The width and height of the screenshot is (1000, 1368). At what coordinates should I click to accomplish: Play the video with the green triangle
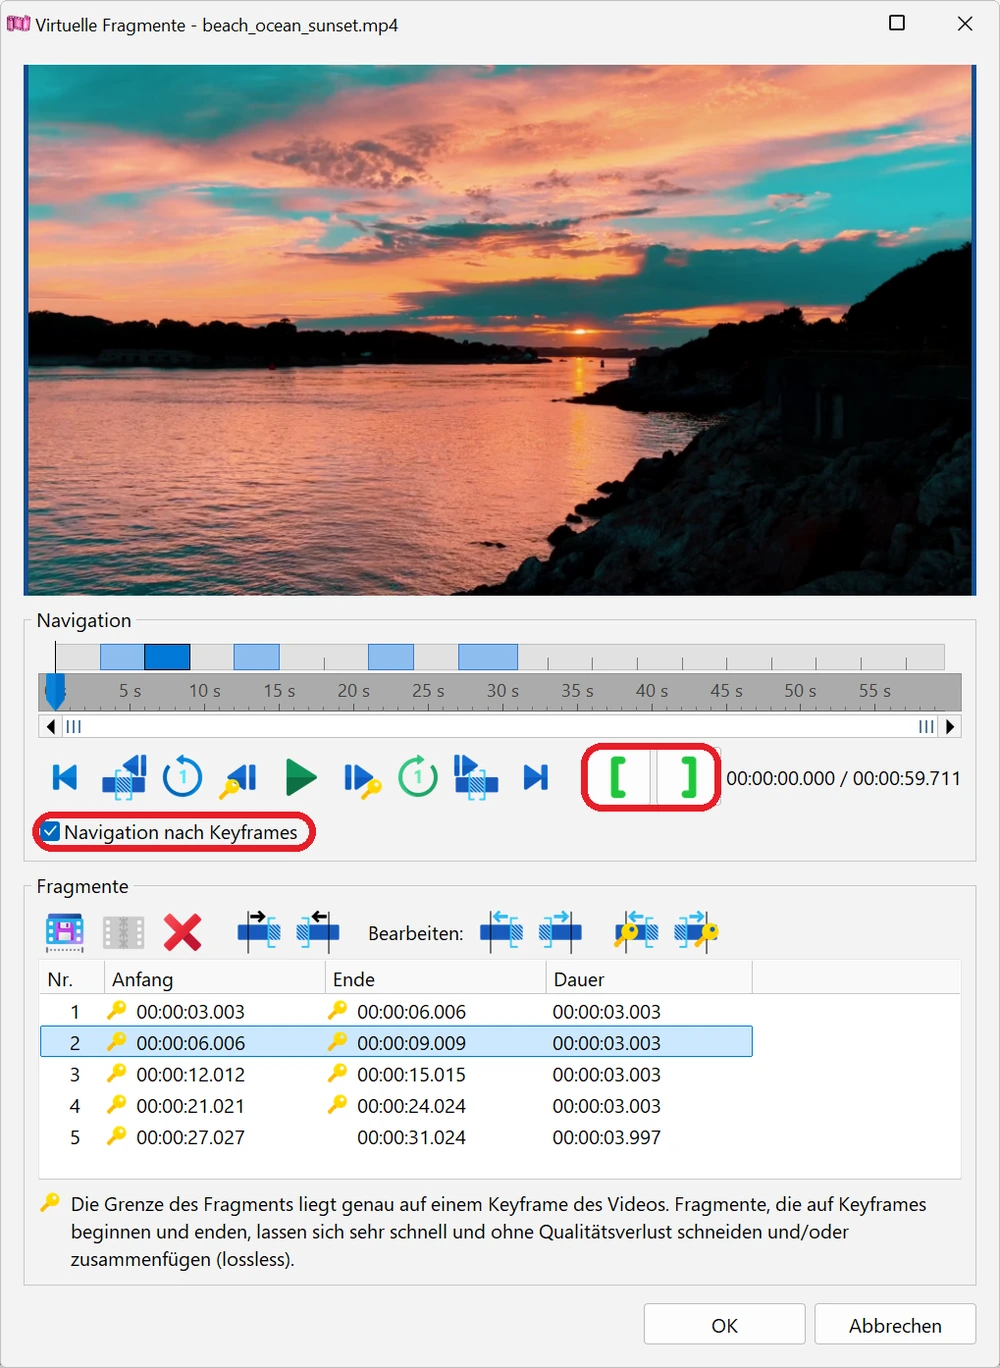click(300, 777)
